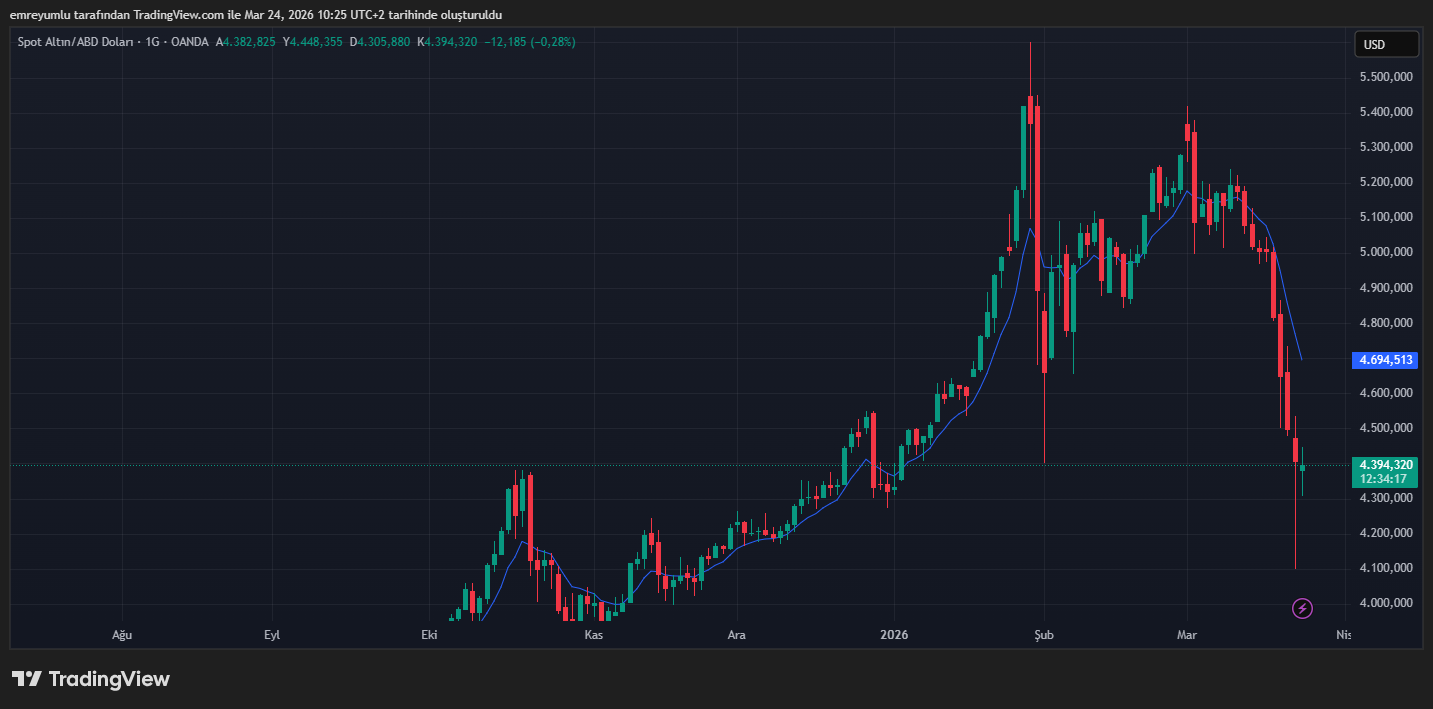
Task: Click the TradingView wordmark text
Action: tap(109, 679)
